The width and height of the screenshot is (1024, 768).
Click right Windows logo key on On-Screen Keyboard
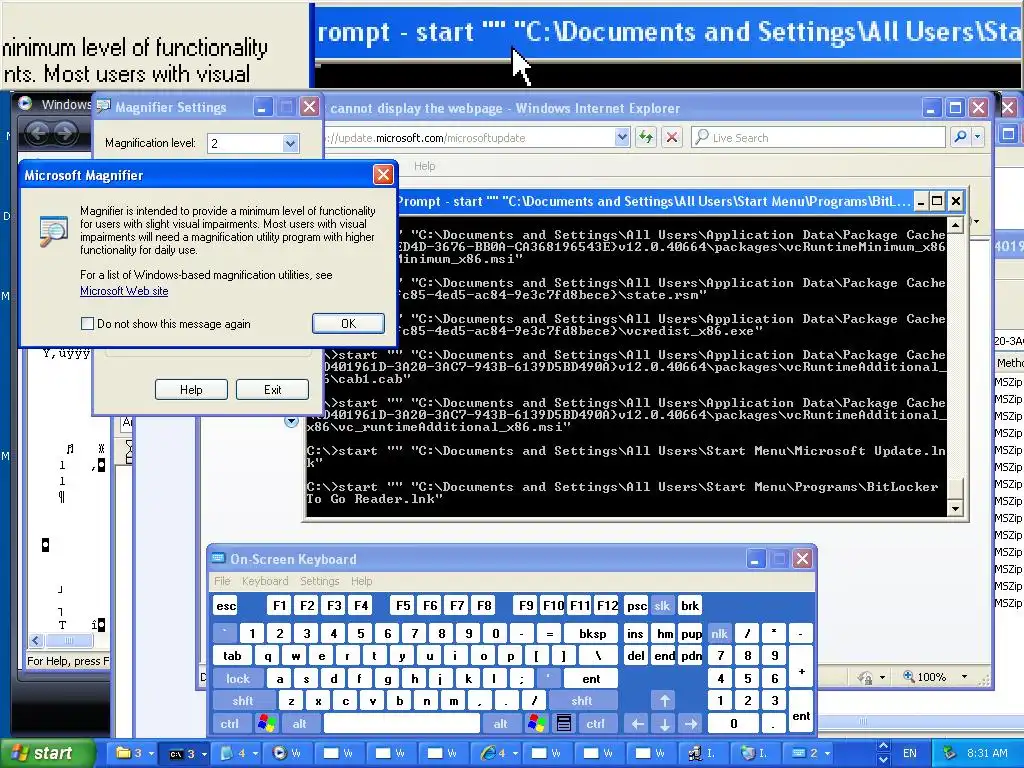(537, 724)
